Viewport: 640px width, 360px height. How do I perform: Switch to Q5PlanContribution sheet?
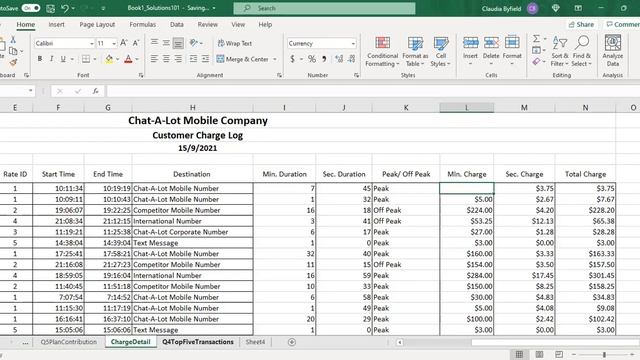point(69,342)
